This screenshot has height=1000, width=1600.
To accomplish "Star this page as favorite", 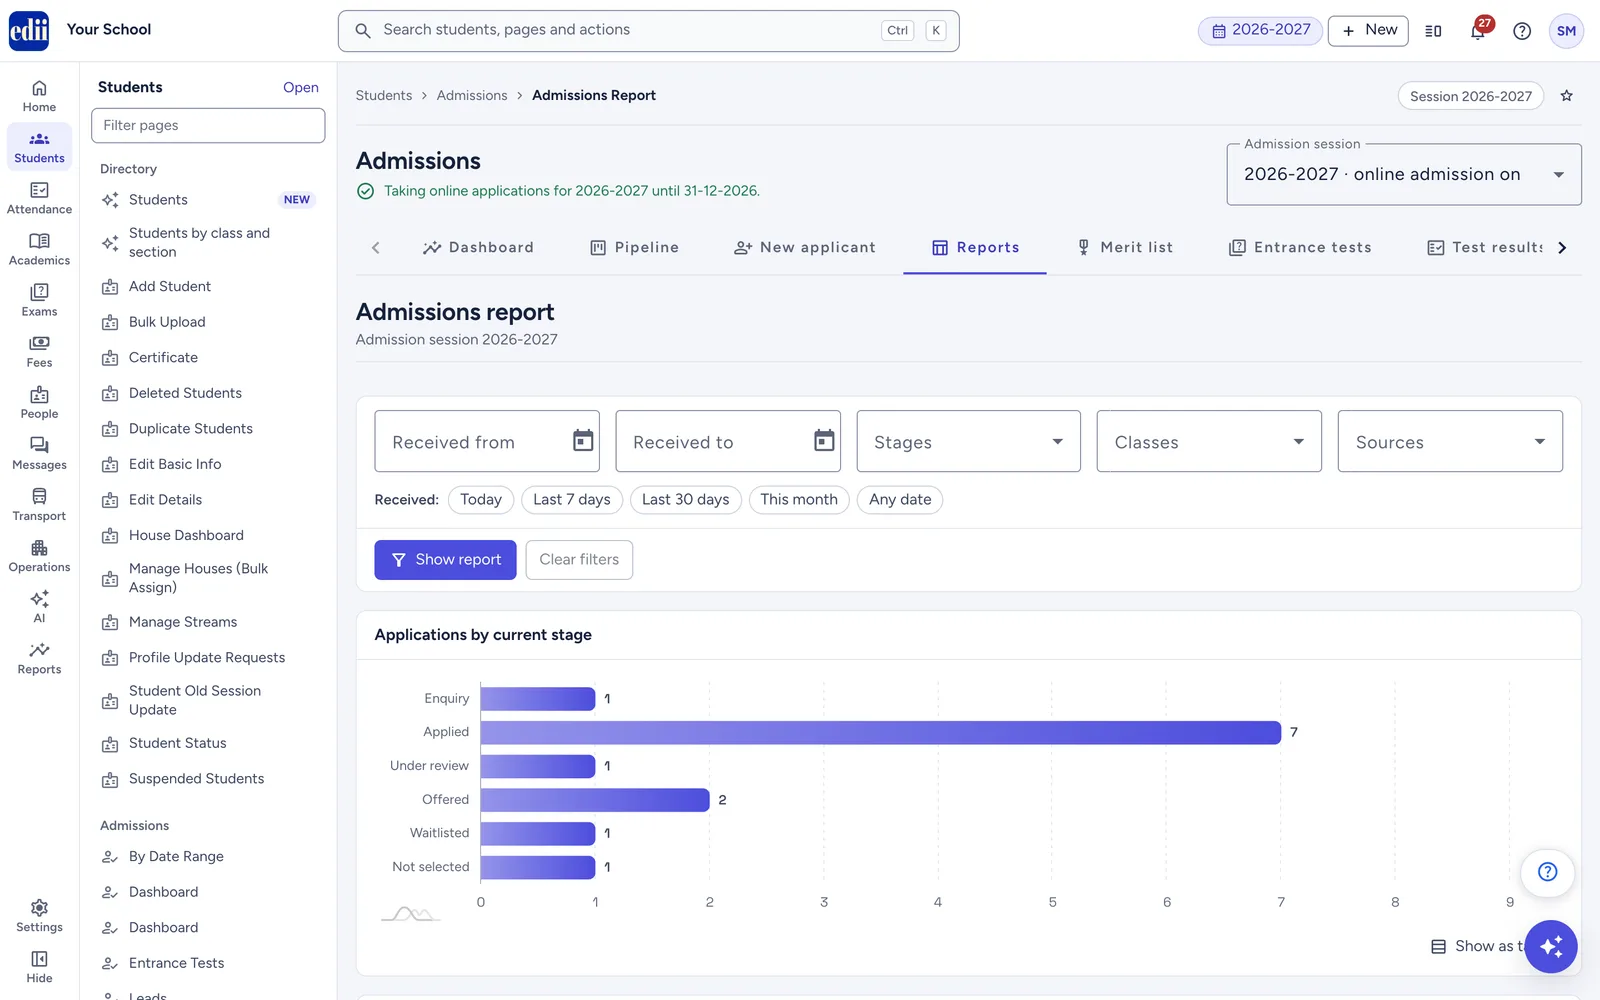I will 1567,96.
